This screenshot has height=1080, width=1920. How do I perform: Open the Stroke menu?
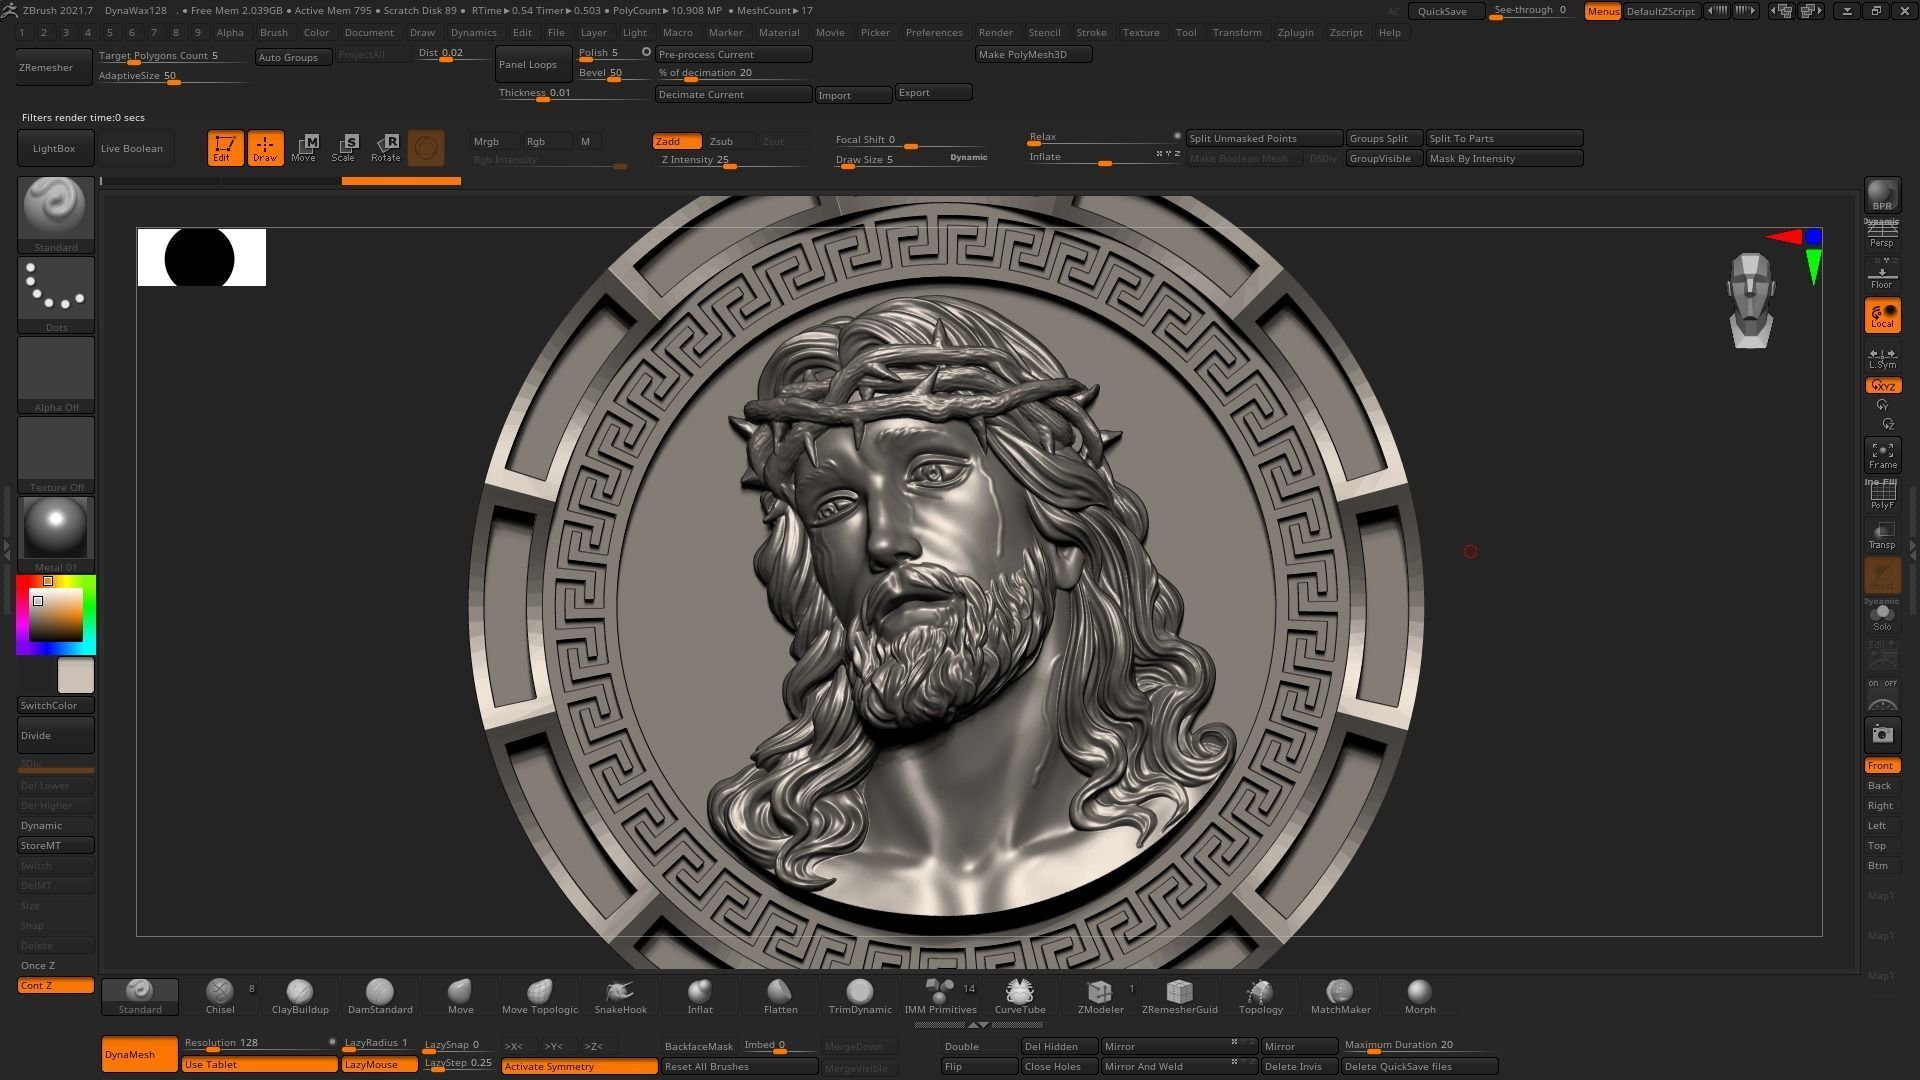[x=1091, y=32]
